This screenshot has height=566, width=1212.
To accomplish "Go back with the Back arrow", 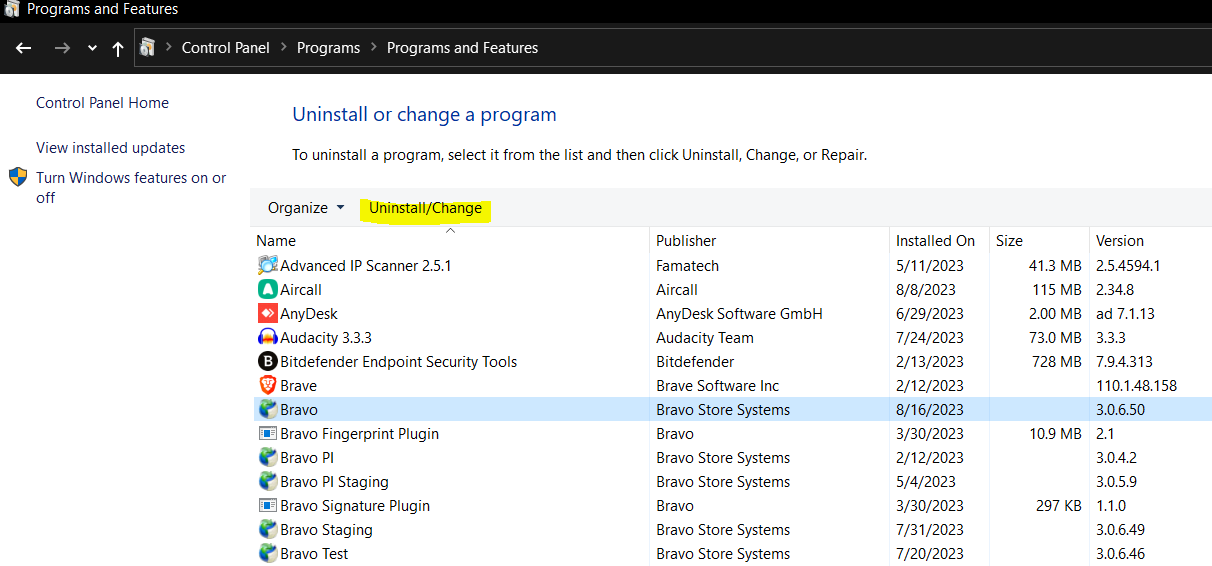I will pos(24,48).
